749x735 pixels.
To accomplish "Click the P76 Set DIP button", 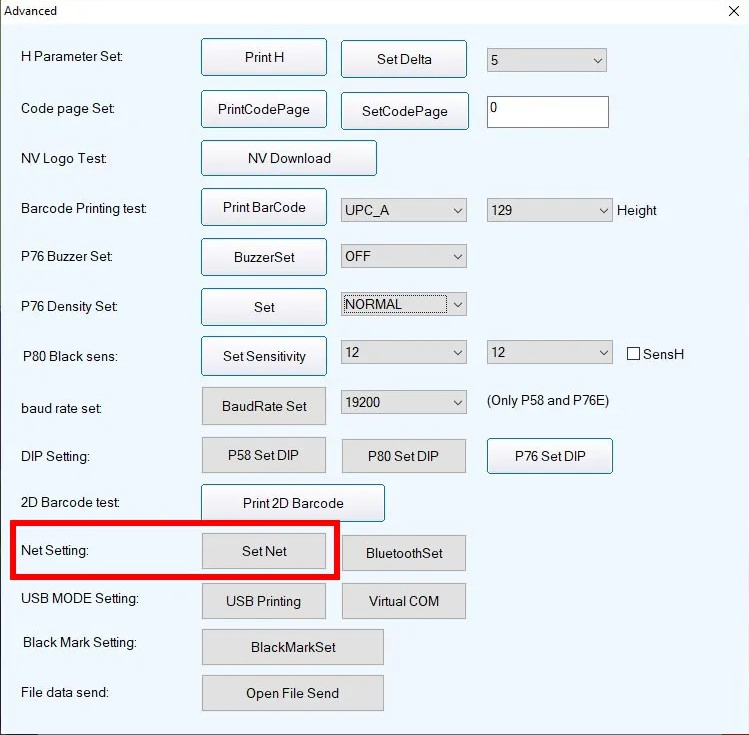I will [549, 456].
